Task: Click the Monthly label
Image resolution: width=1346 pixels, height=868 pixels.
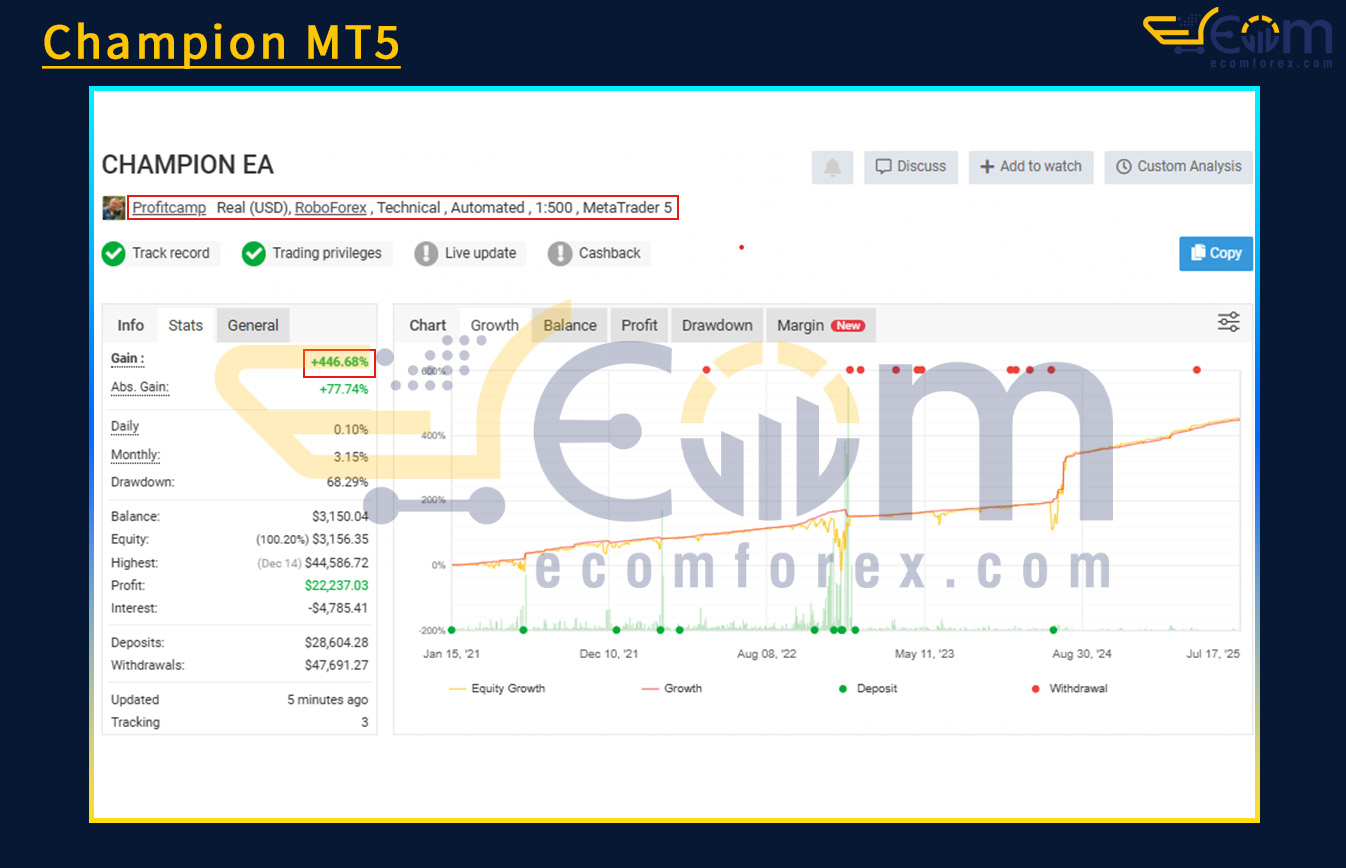Action: (135, 455)
